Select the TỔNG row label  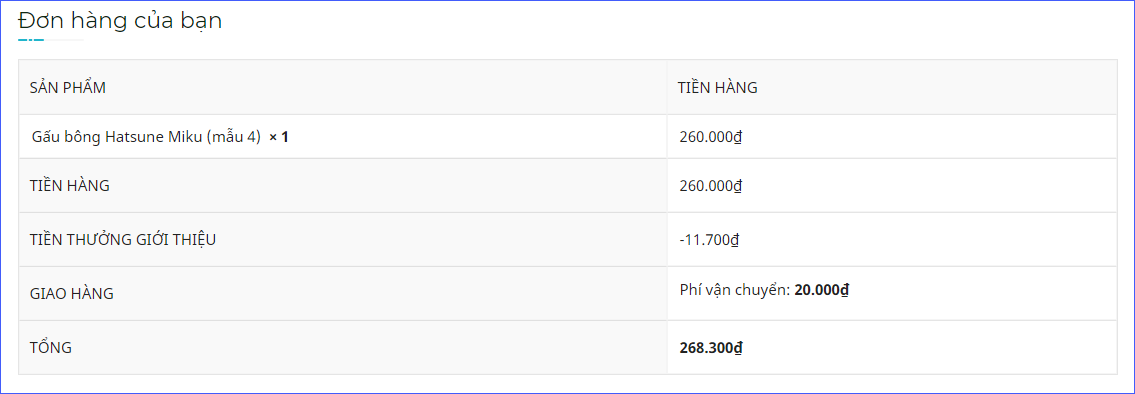(51, 348)
